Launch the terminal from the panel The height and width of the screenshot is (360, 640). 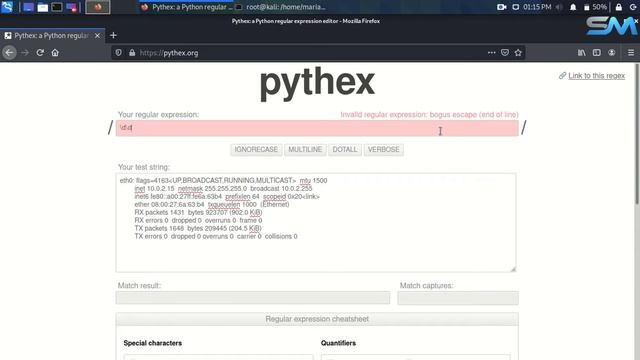(x=57, y=7)
